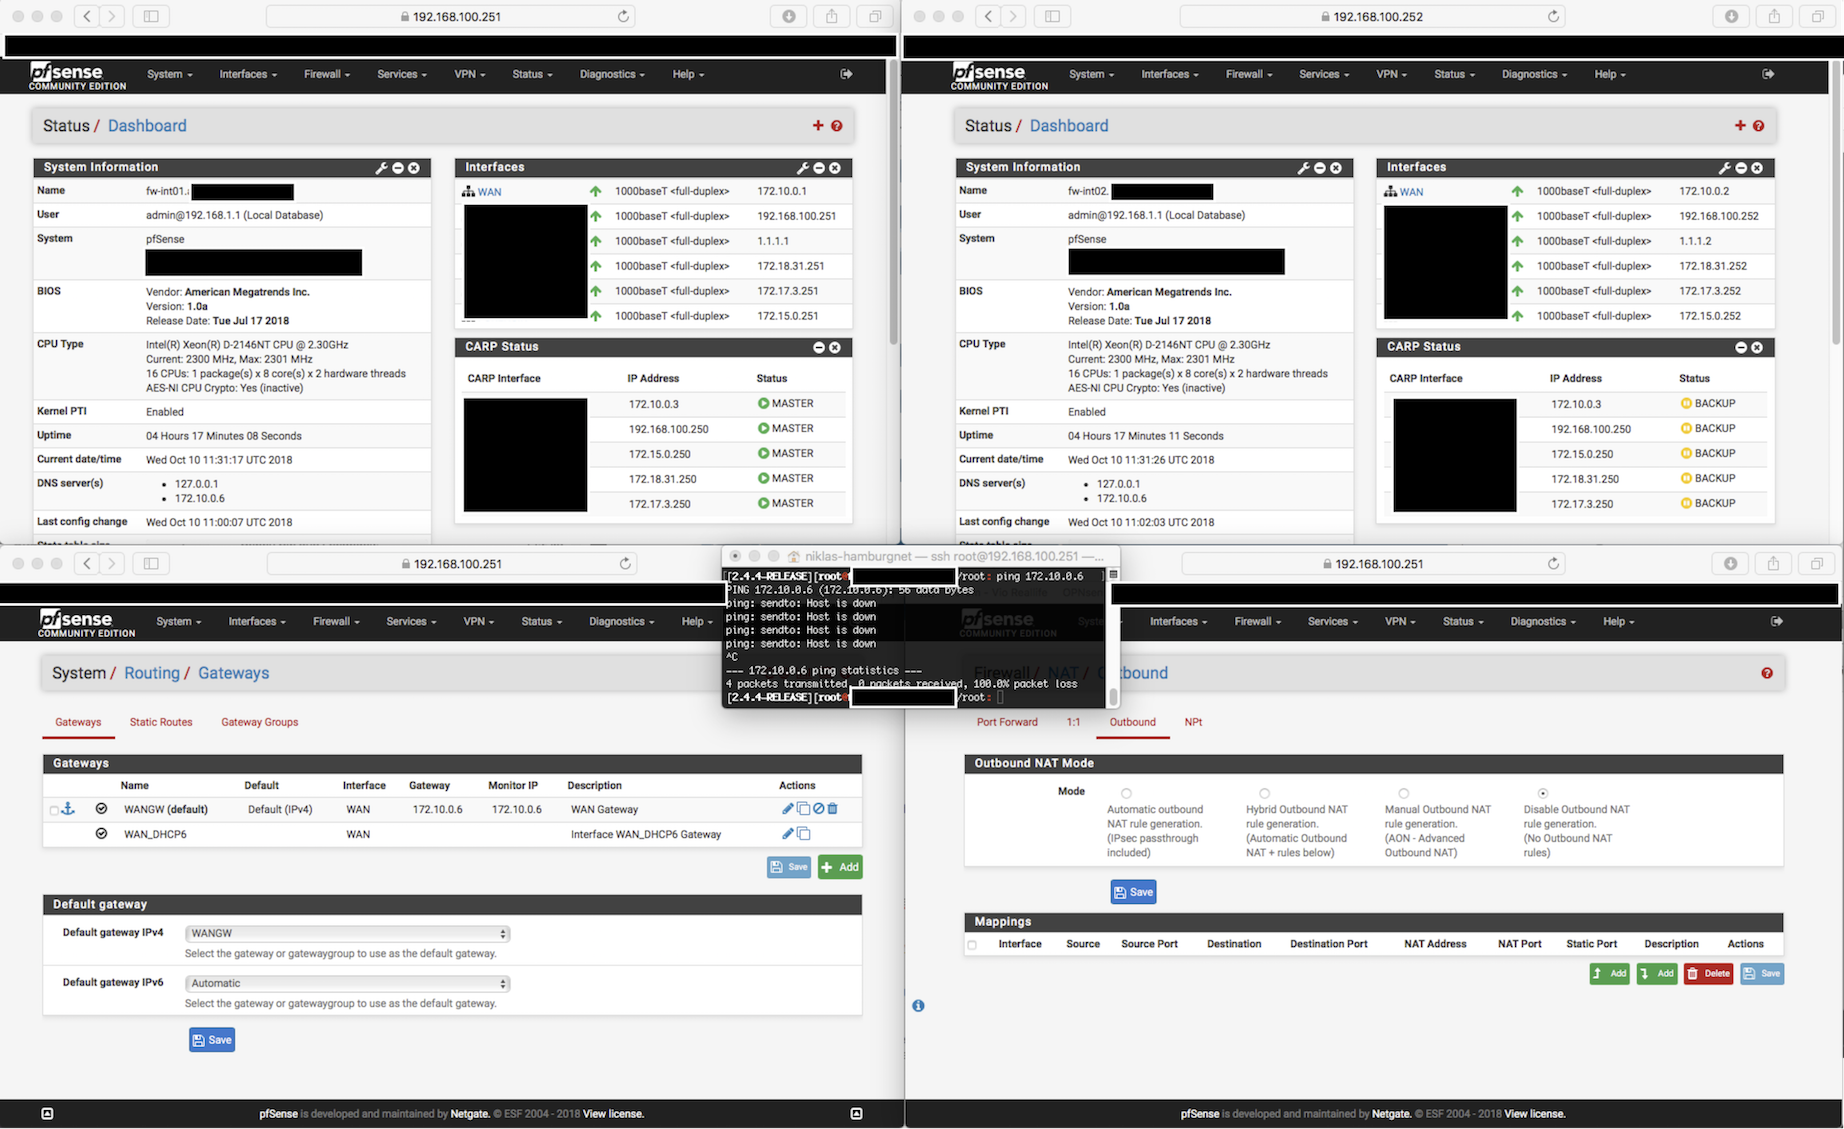The height and width of the screenshot is (1129, 1844).
Task: Click the copy icon in WAN_DHCP6 row
Action: tap(803, 834)
